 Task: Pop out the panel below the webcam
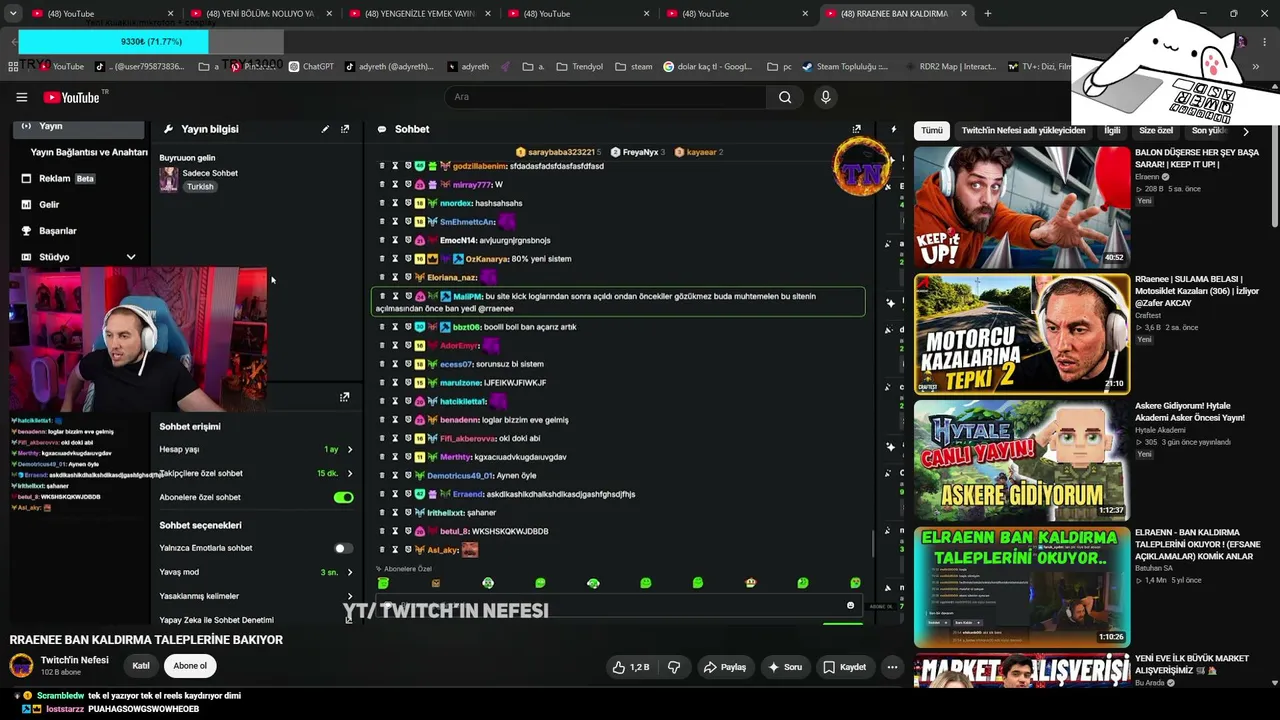344,397
